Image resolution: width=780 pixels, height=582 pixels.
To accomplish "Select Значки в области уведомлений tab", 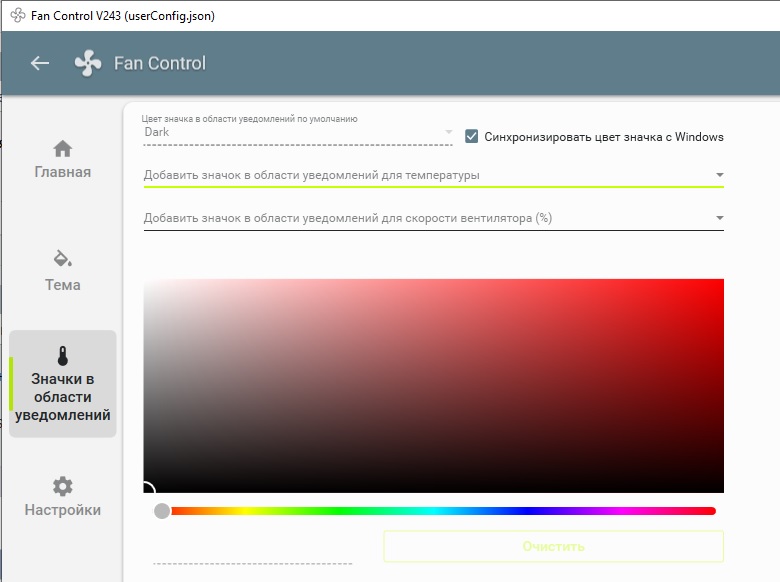I will [x=63, y=384].
